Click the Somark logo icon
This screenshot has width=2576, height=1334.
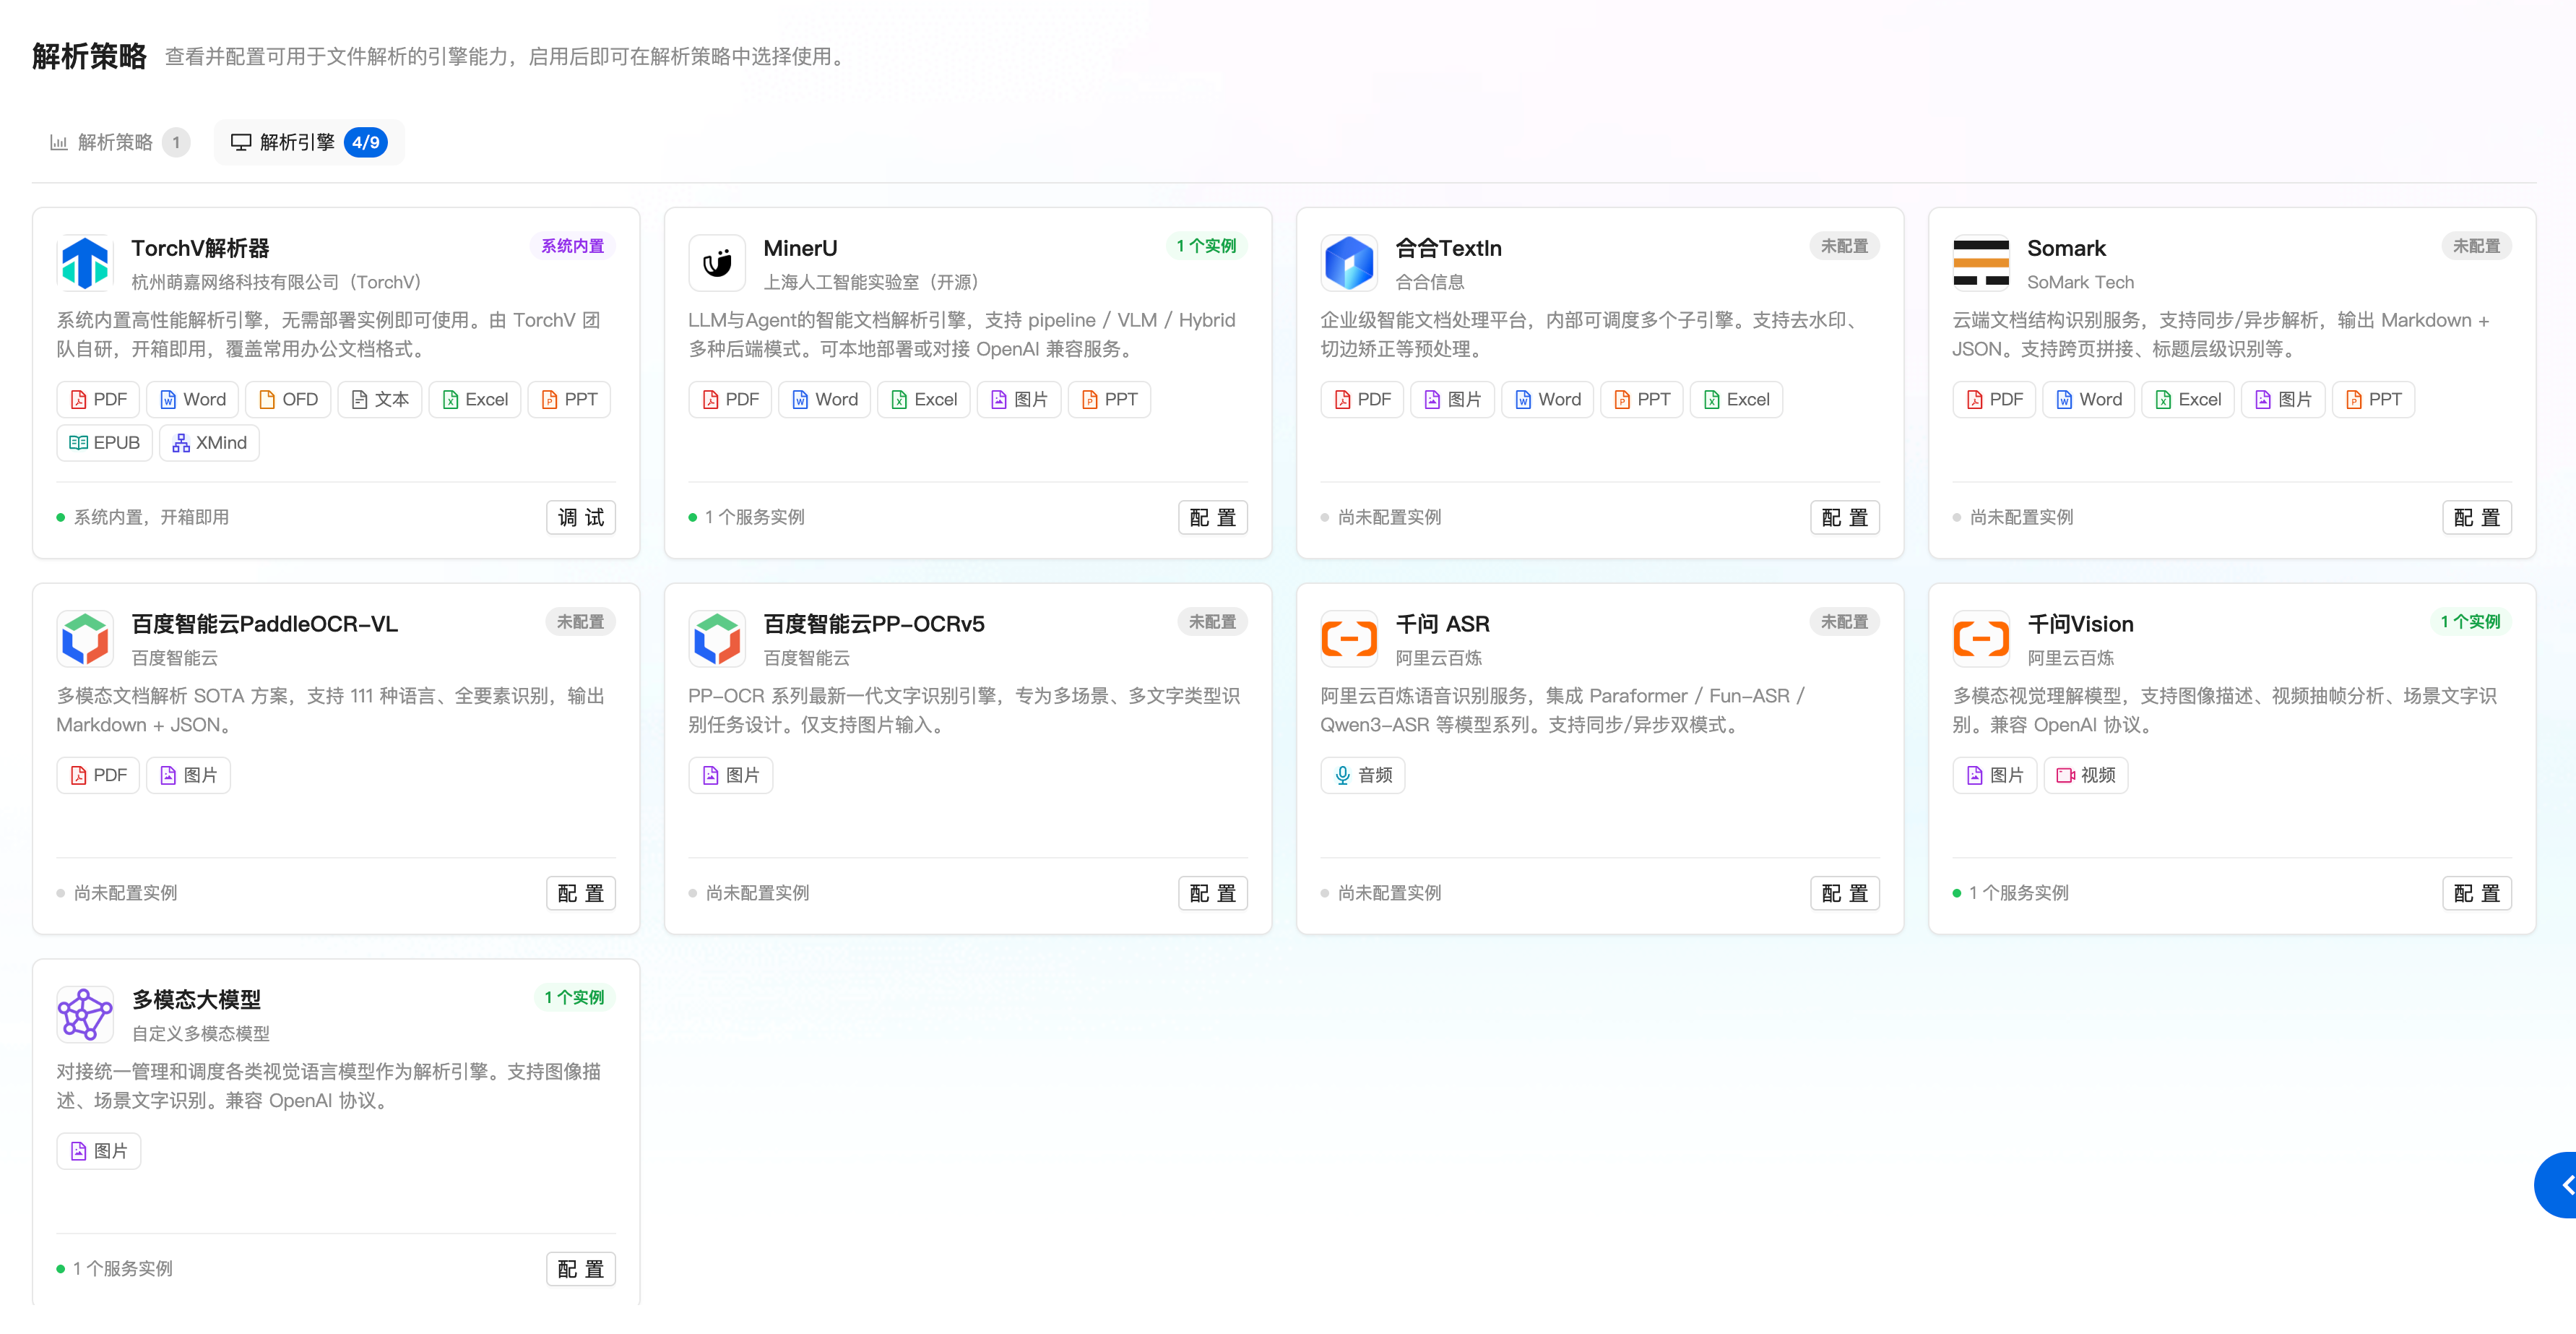pyautogui.click(x=1981, y=263)
